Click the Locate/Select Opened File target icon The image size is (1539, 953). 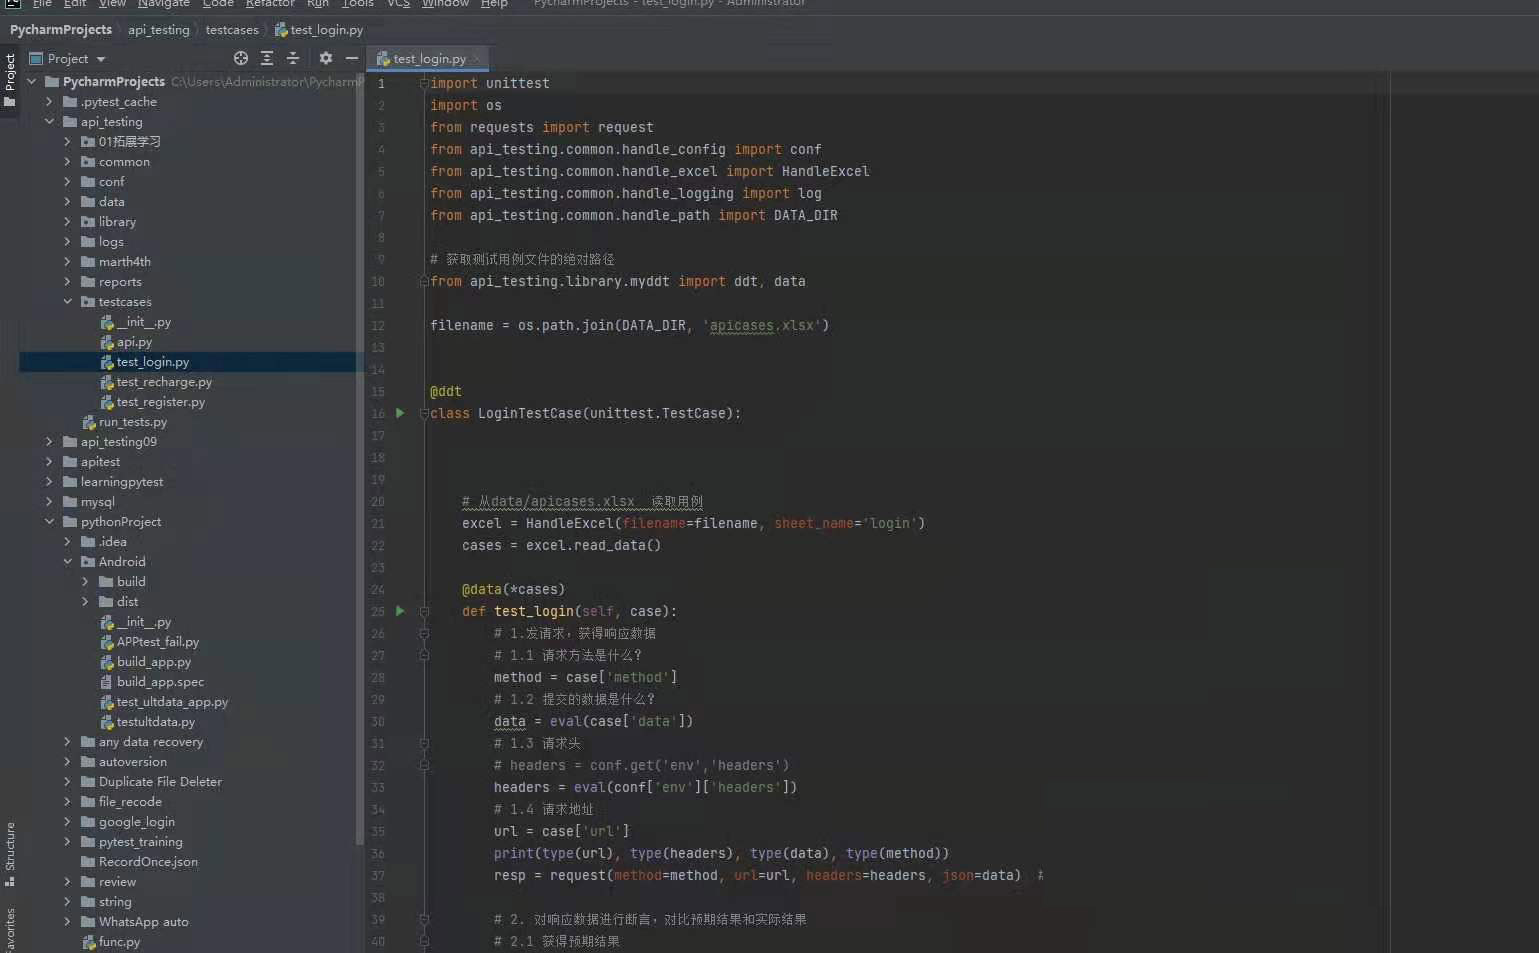click(x=241, y=58)
